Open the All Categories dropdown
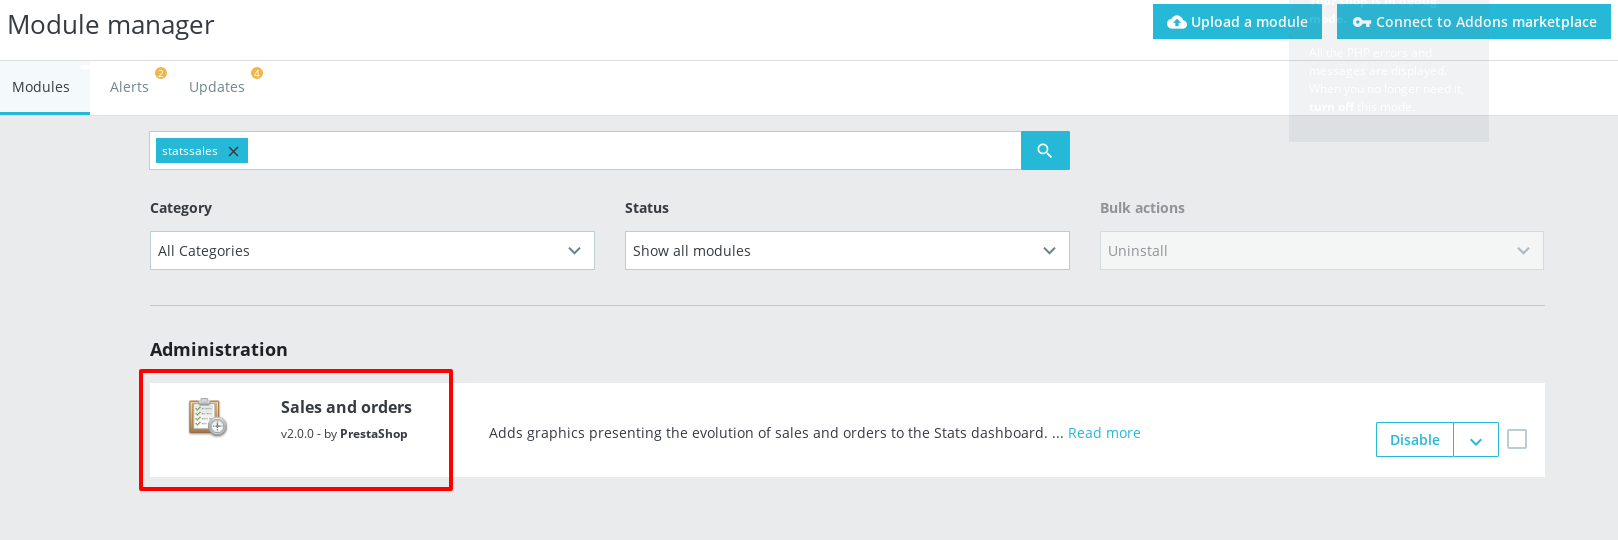 coord(372,251)
